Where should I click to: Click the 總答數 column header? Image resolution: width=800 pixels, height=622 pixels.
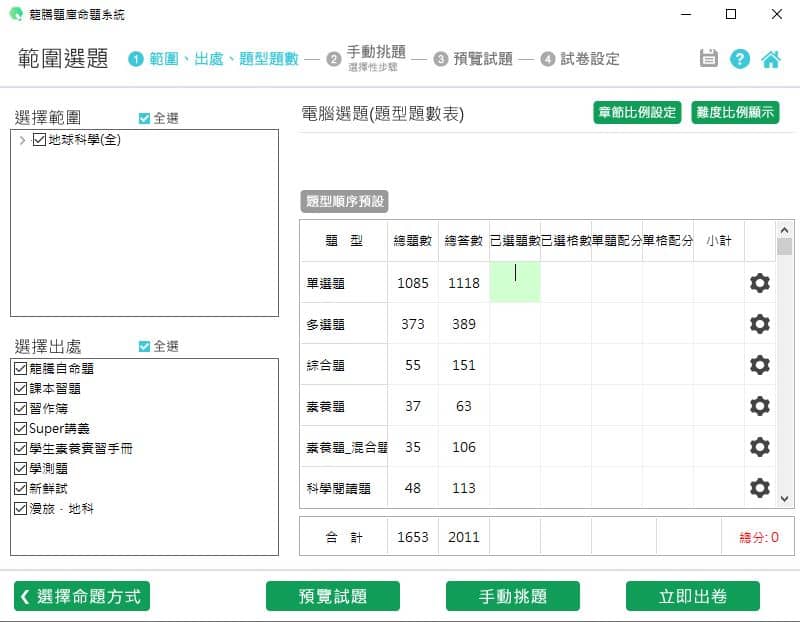point(464,241)
